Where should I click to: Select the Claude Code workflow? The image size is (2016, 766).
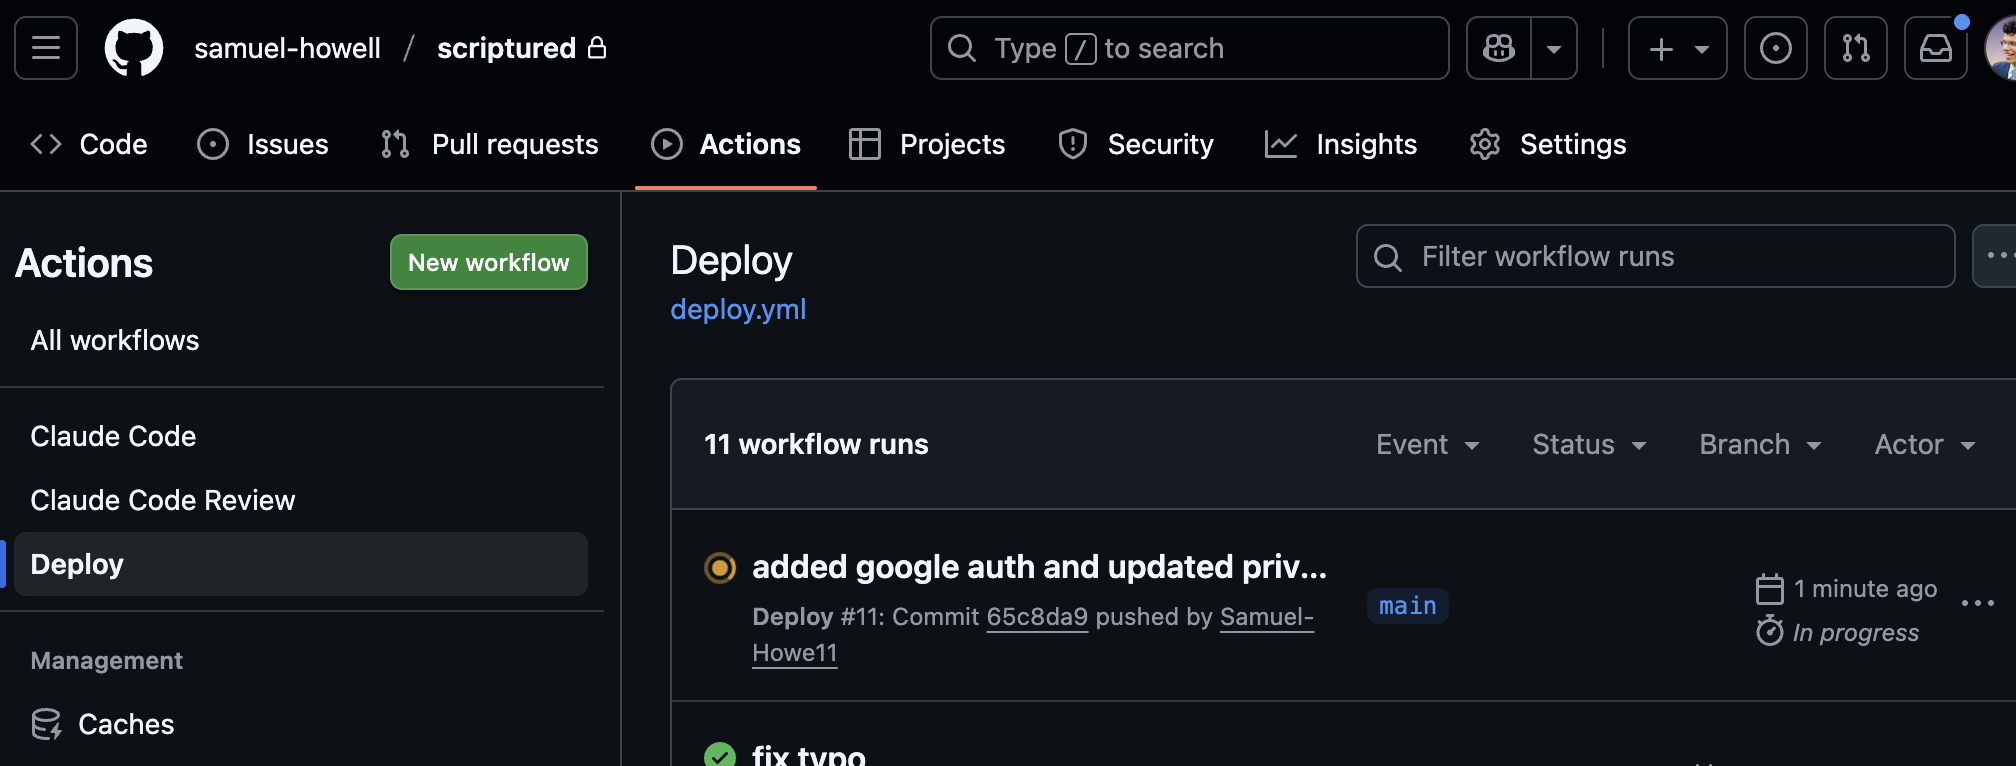pos(113,436)
